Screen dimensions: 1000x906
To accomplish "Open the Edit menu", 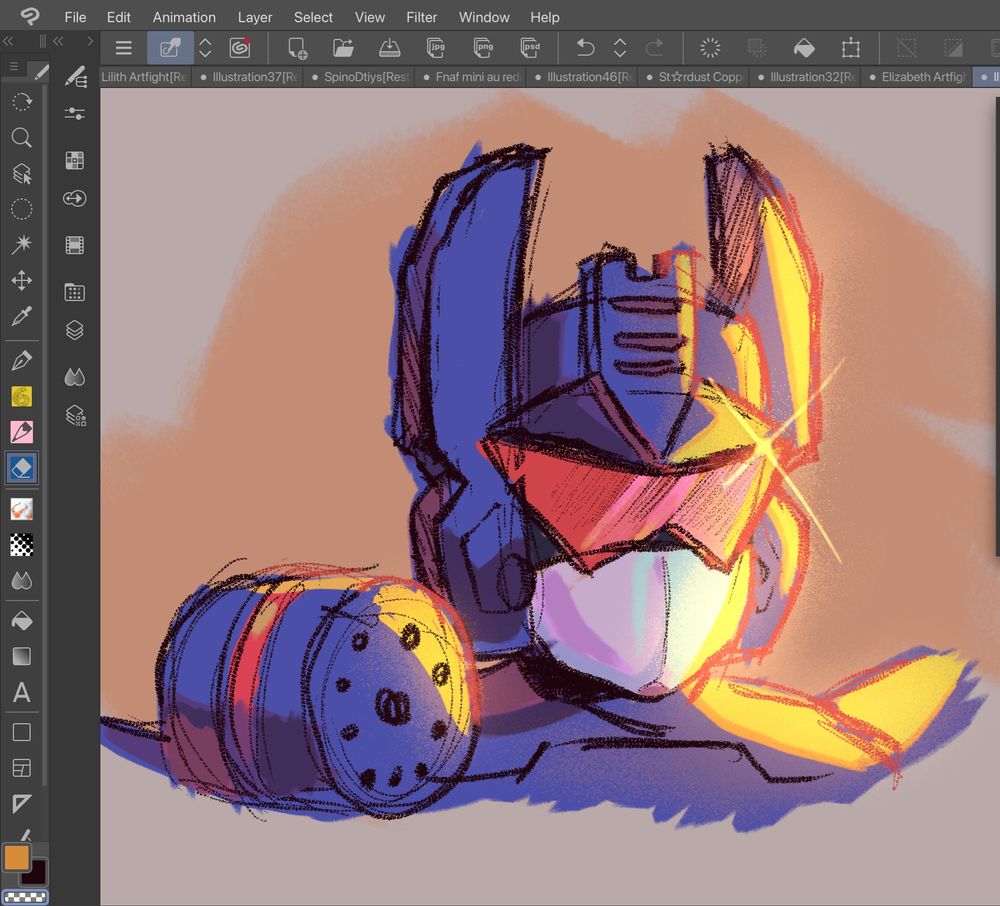I will coord(119,17).
